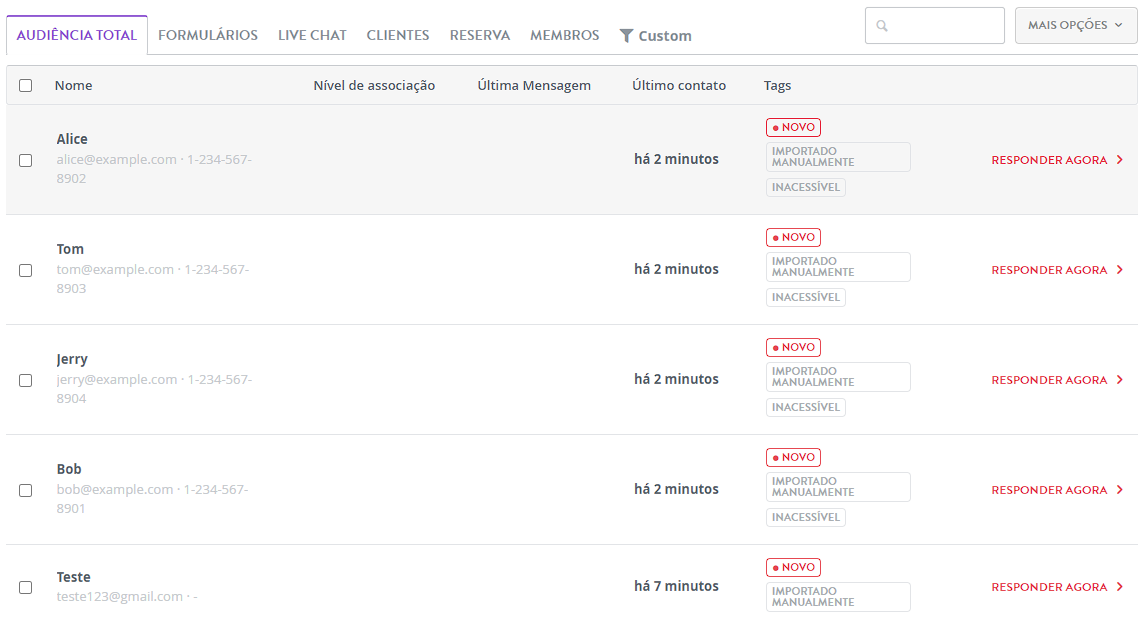Image resolution: width=1143 pixels, height=625 pixels.
Task: Click the Novo tag on Tom's row
Action: [x=793, y=237]
